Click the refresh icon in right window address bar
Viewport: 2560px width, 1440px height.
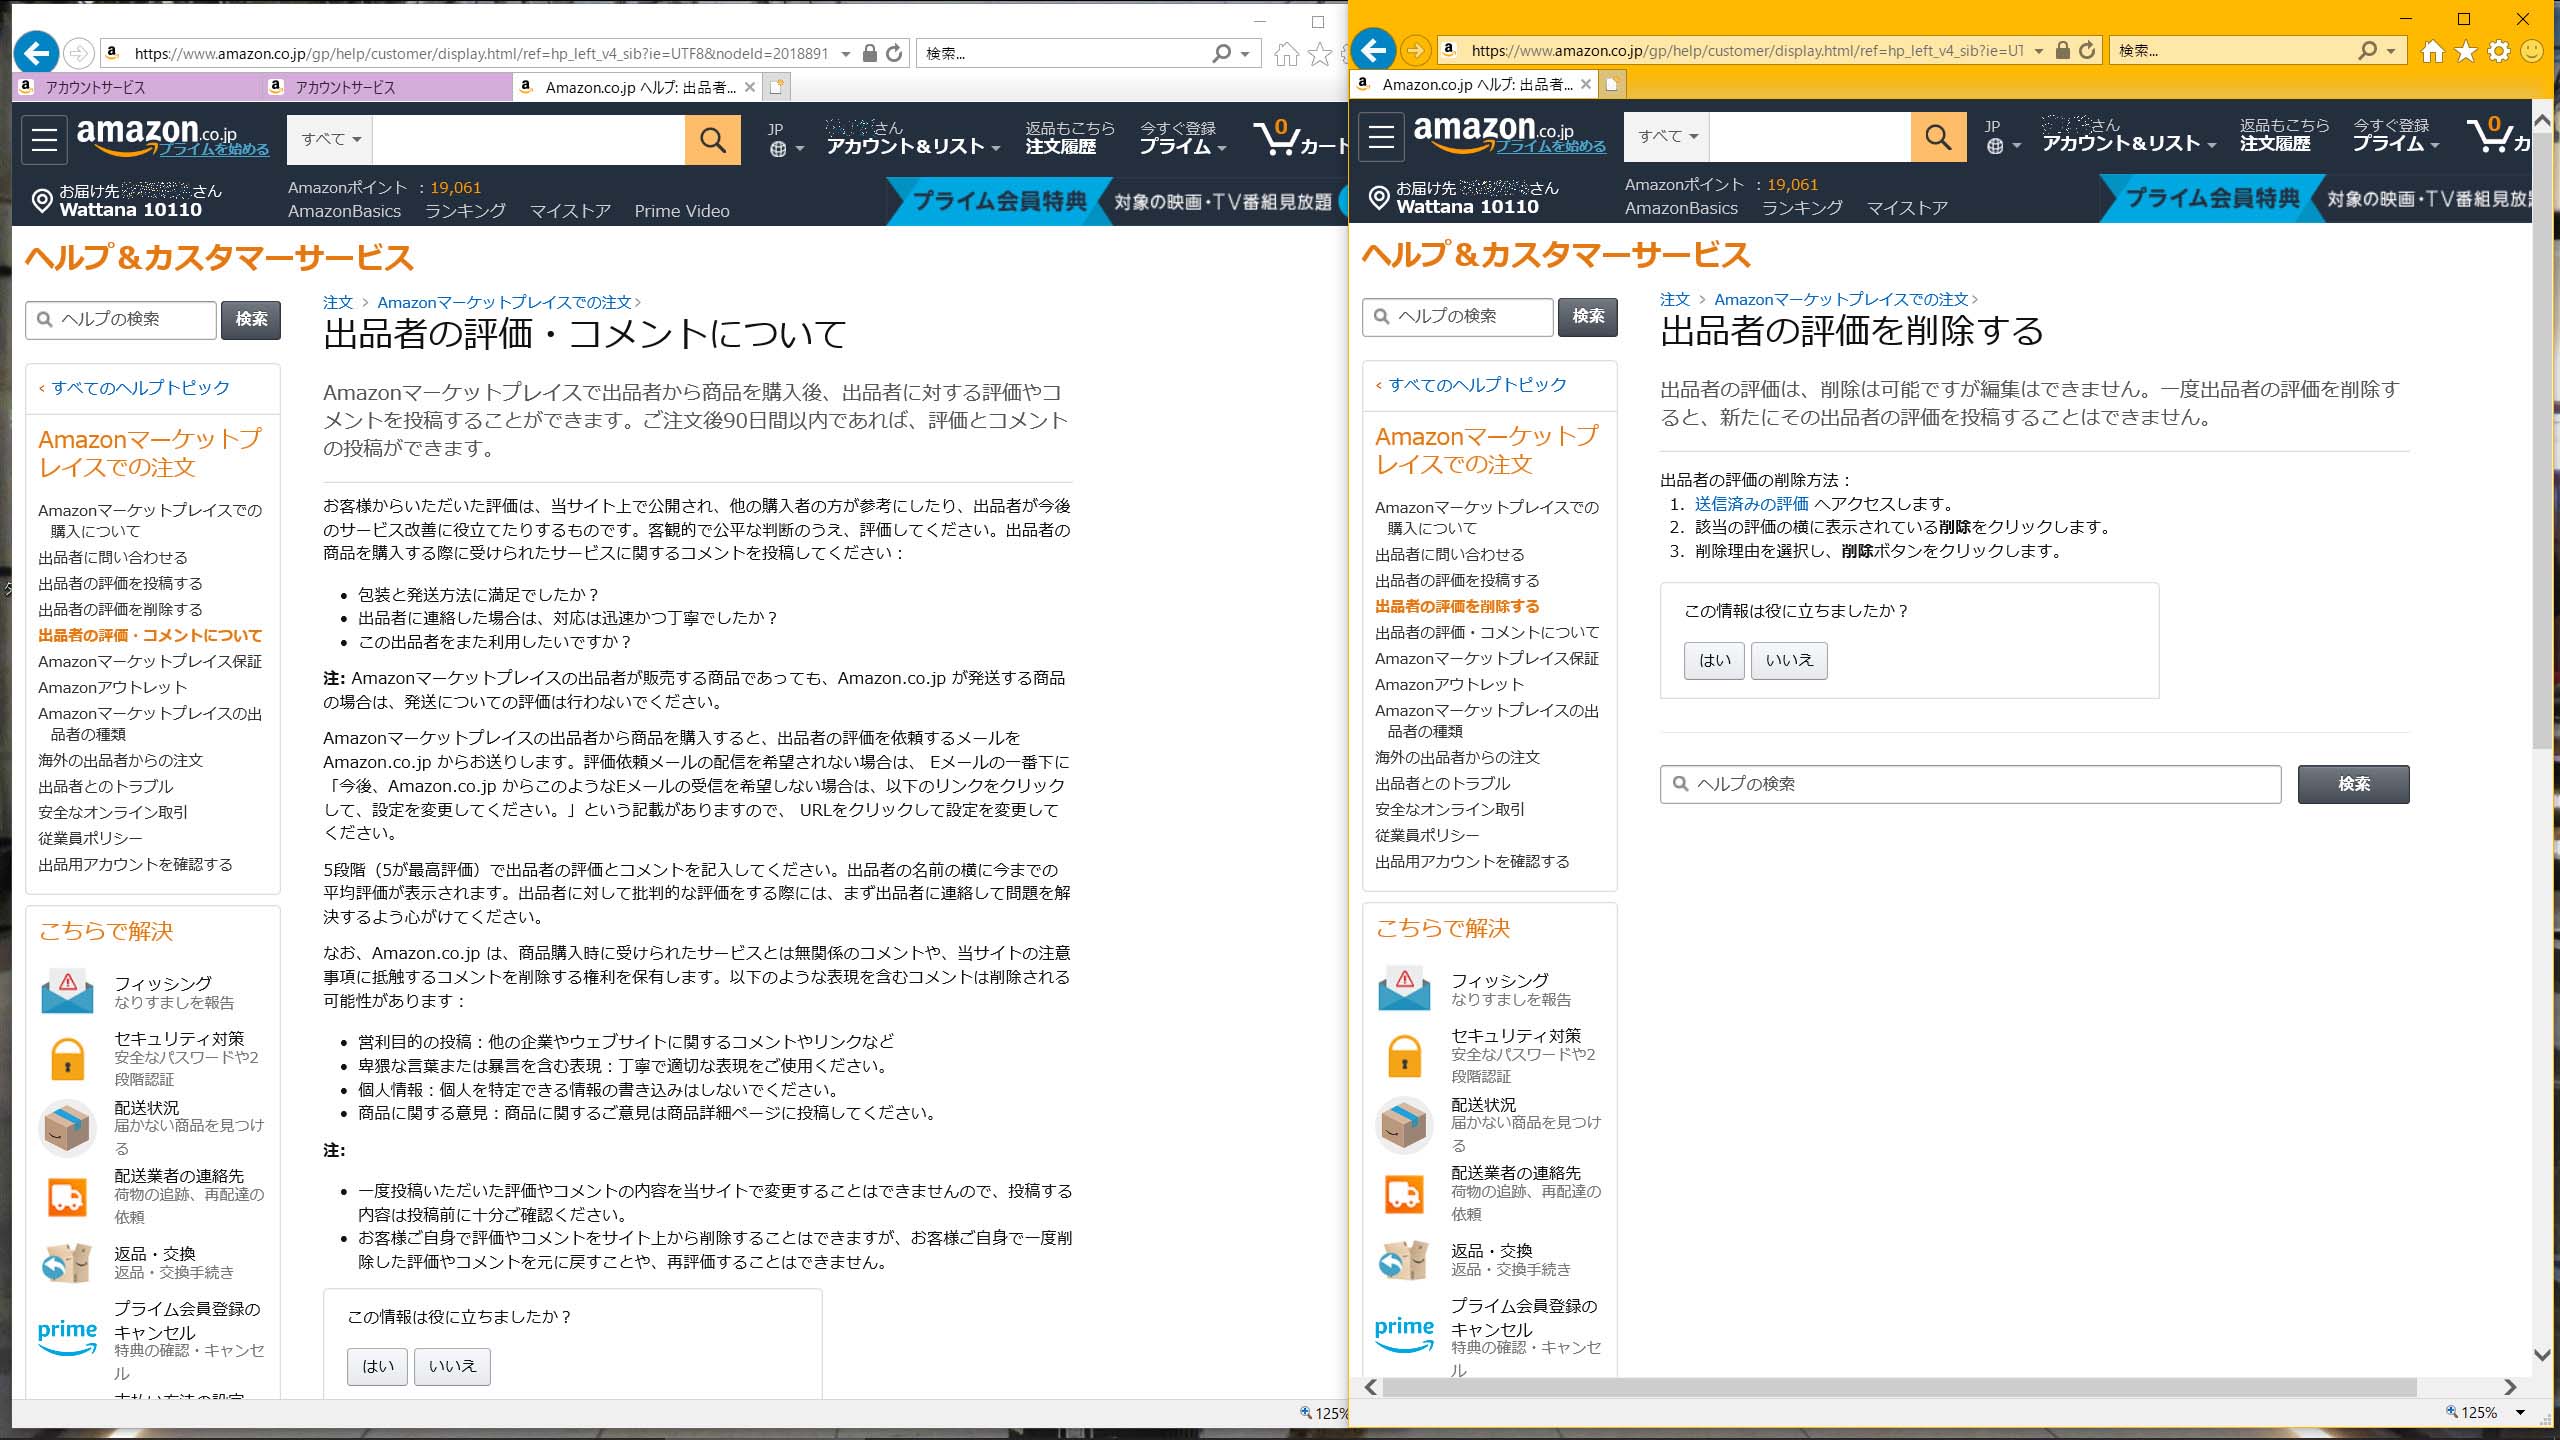coord(2087,50)
